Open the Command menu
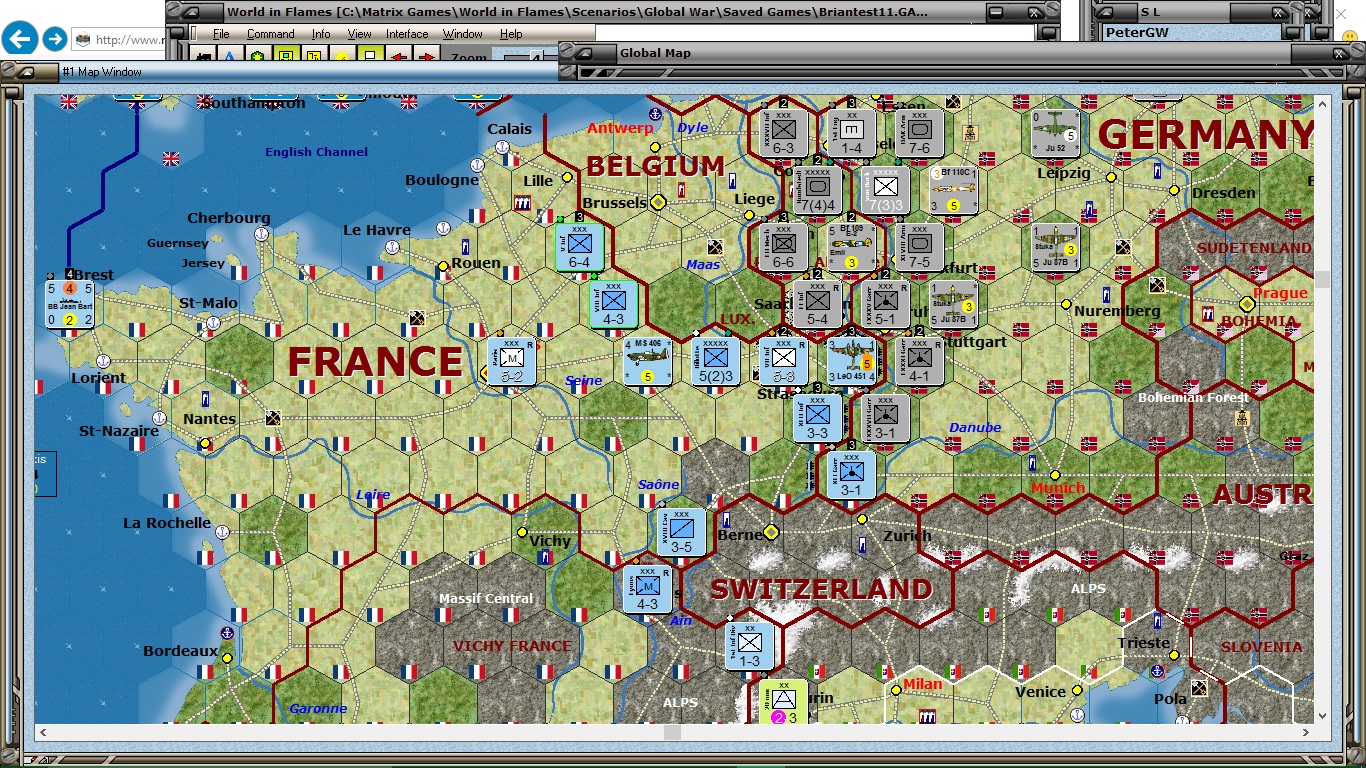 [x=271, y=34]
